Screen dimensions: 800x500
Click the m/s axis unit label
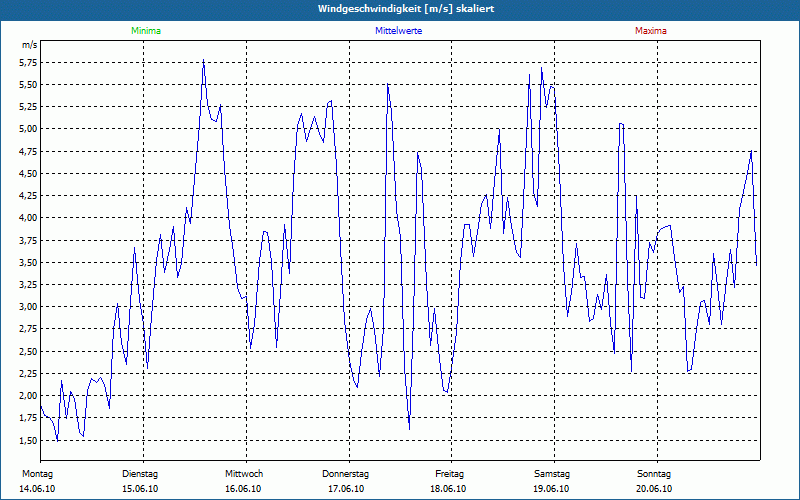[29, 45]
